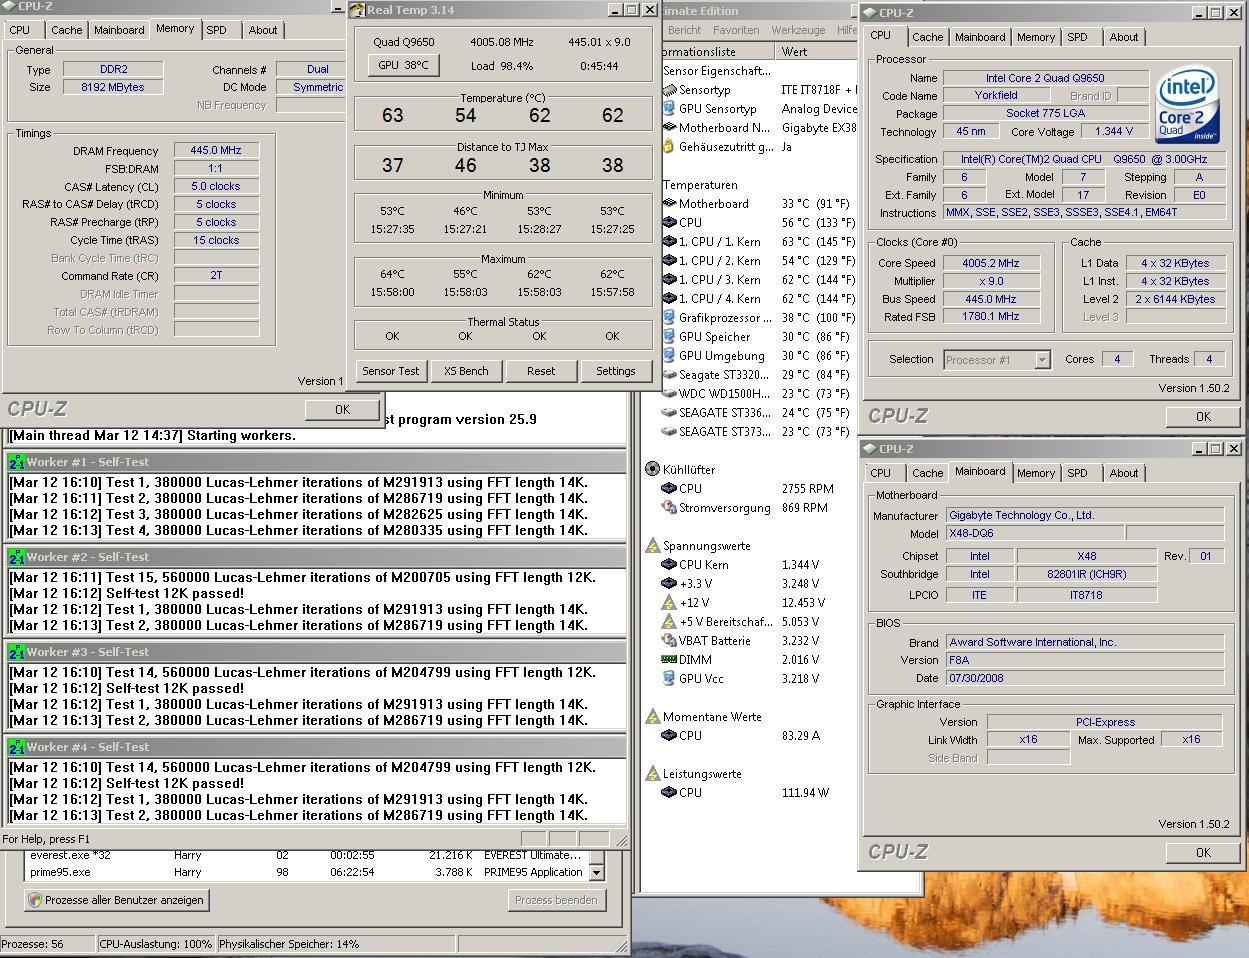Screen dimensions: 1249x958
Task: Click the 1. CPU / 2. Kern icon
Action: (669, 261)
